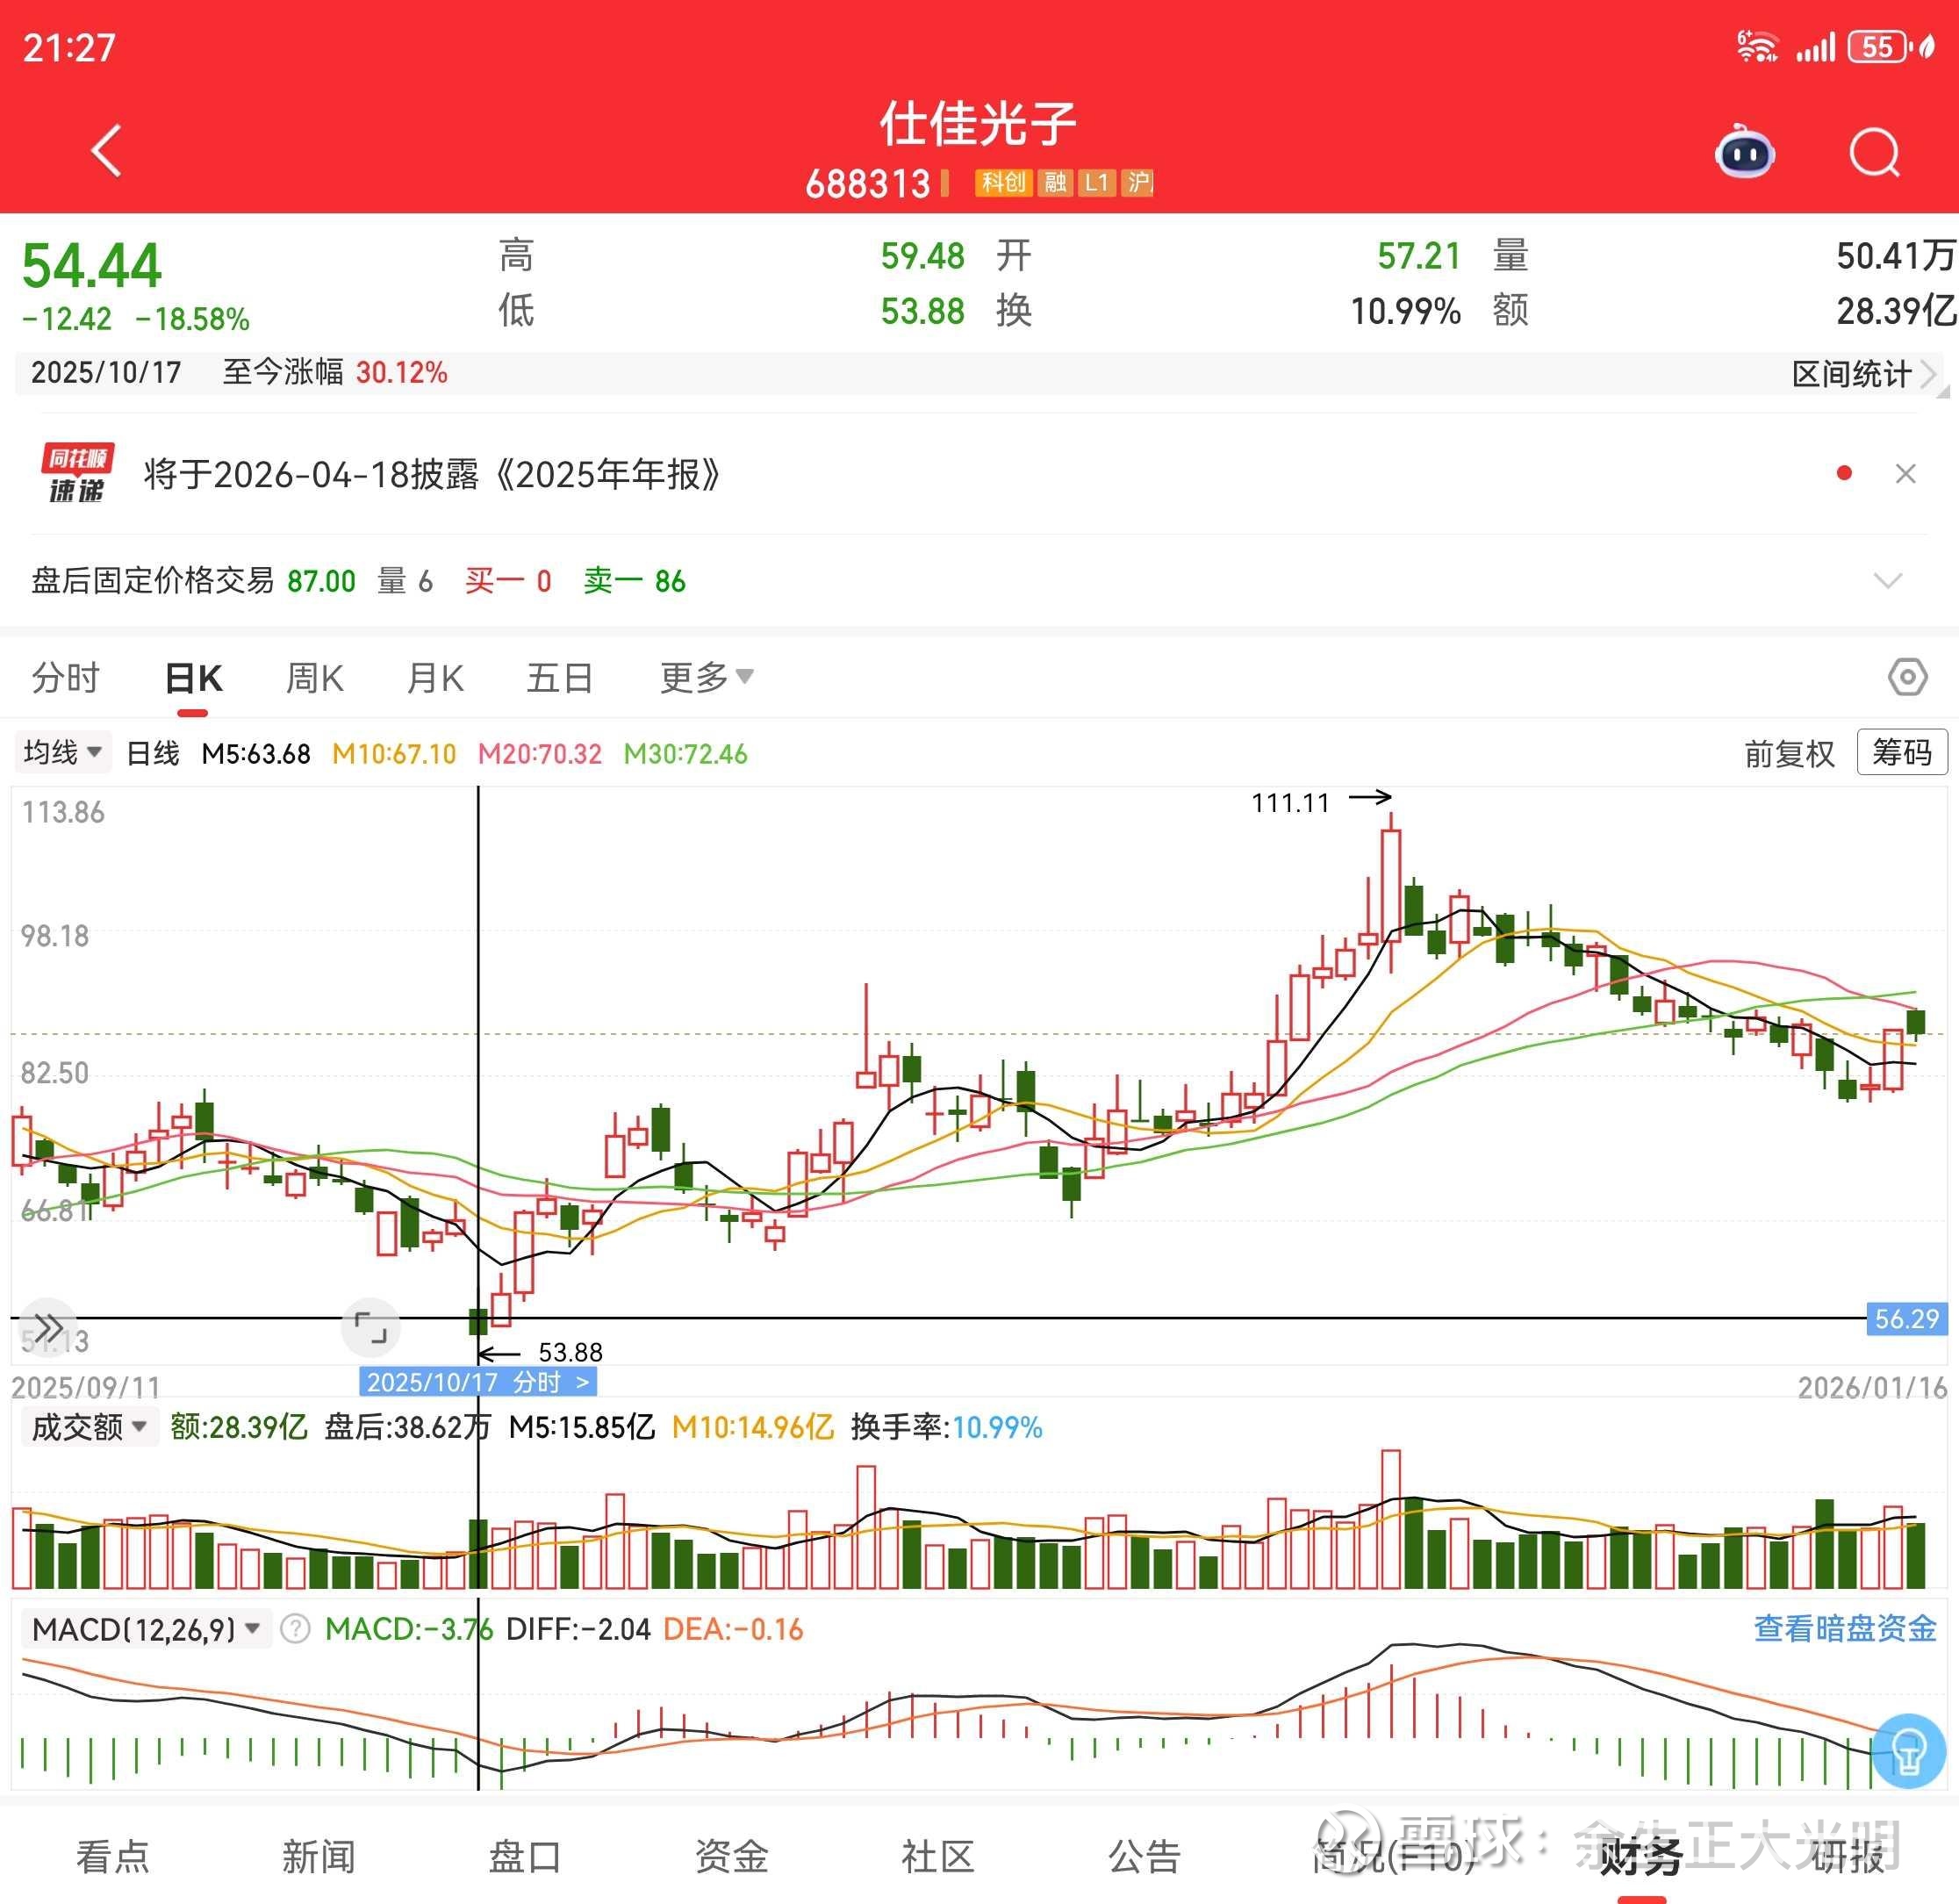Screen dimensions: 1959x1904
Task: Tap the lightbulb floating icon
Action: click(x=1907, y=1750)
